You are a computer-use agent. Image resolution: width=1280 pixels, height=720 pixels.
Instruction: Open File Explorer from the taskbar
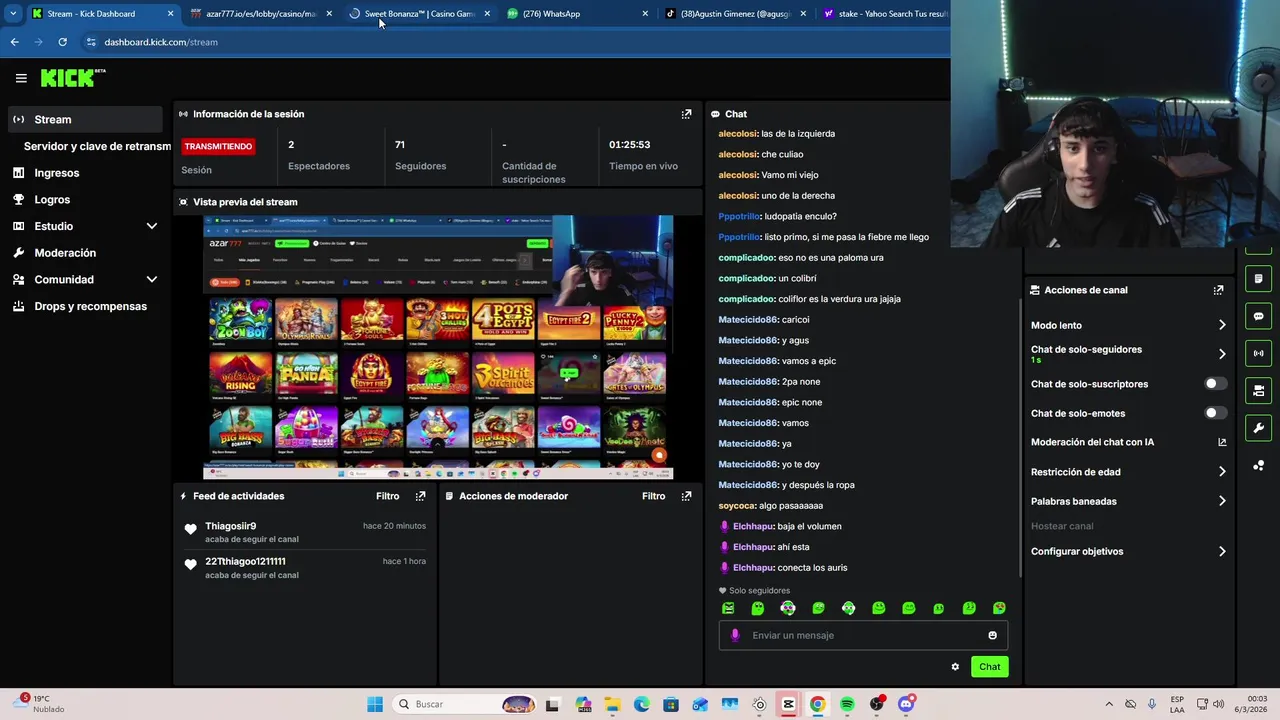pos(612,704)
